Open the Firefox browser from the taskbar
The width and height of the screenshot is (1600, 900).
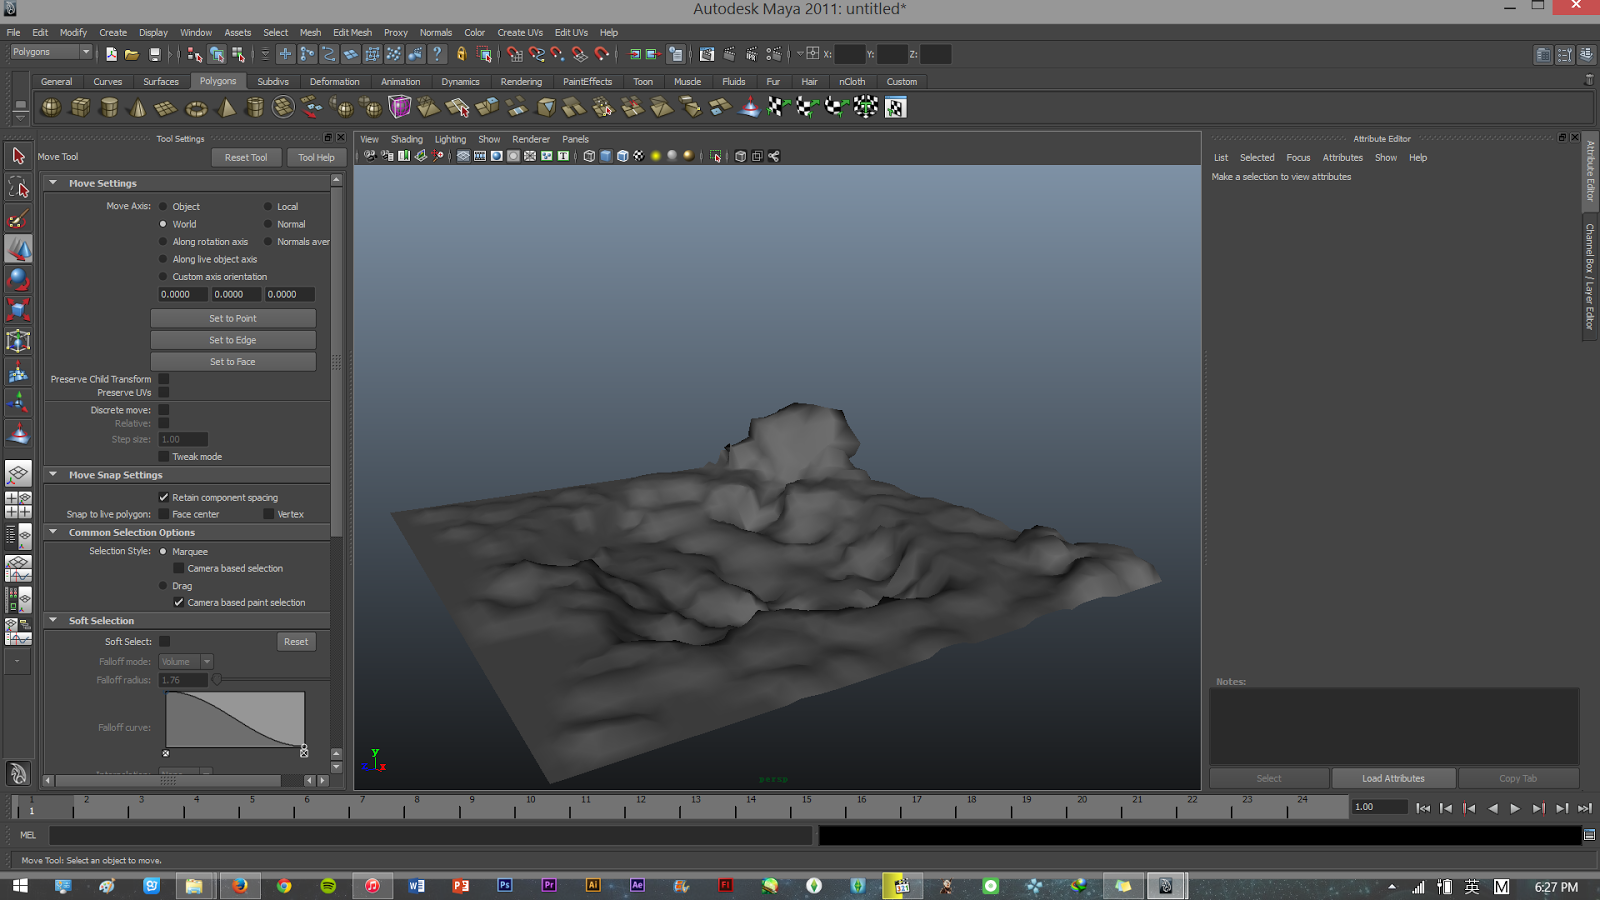pos(240,886)
